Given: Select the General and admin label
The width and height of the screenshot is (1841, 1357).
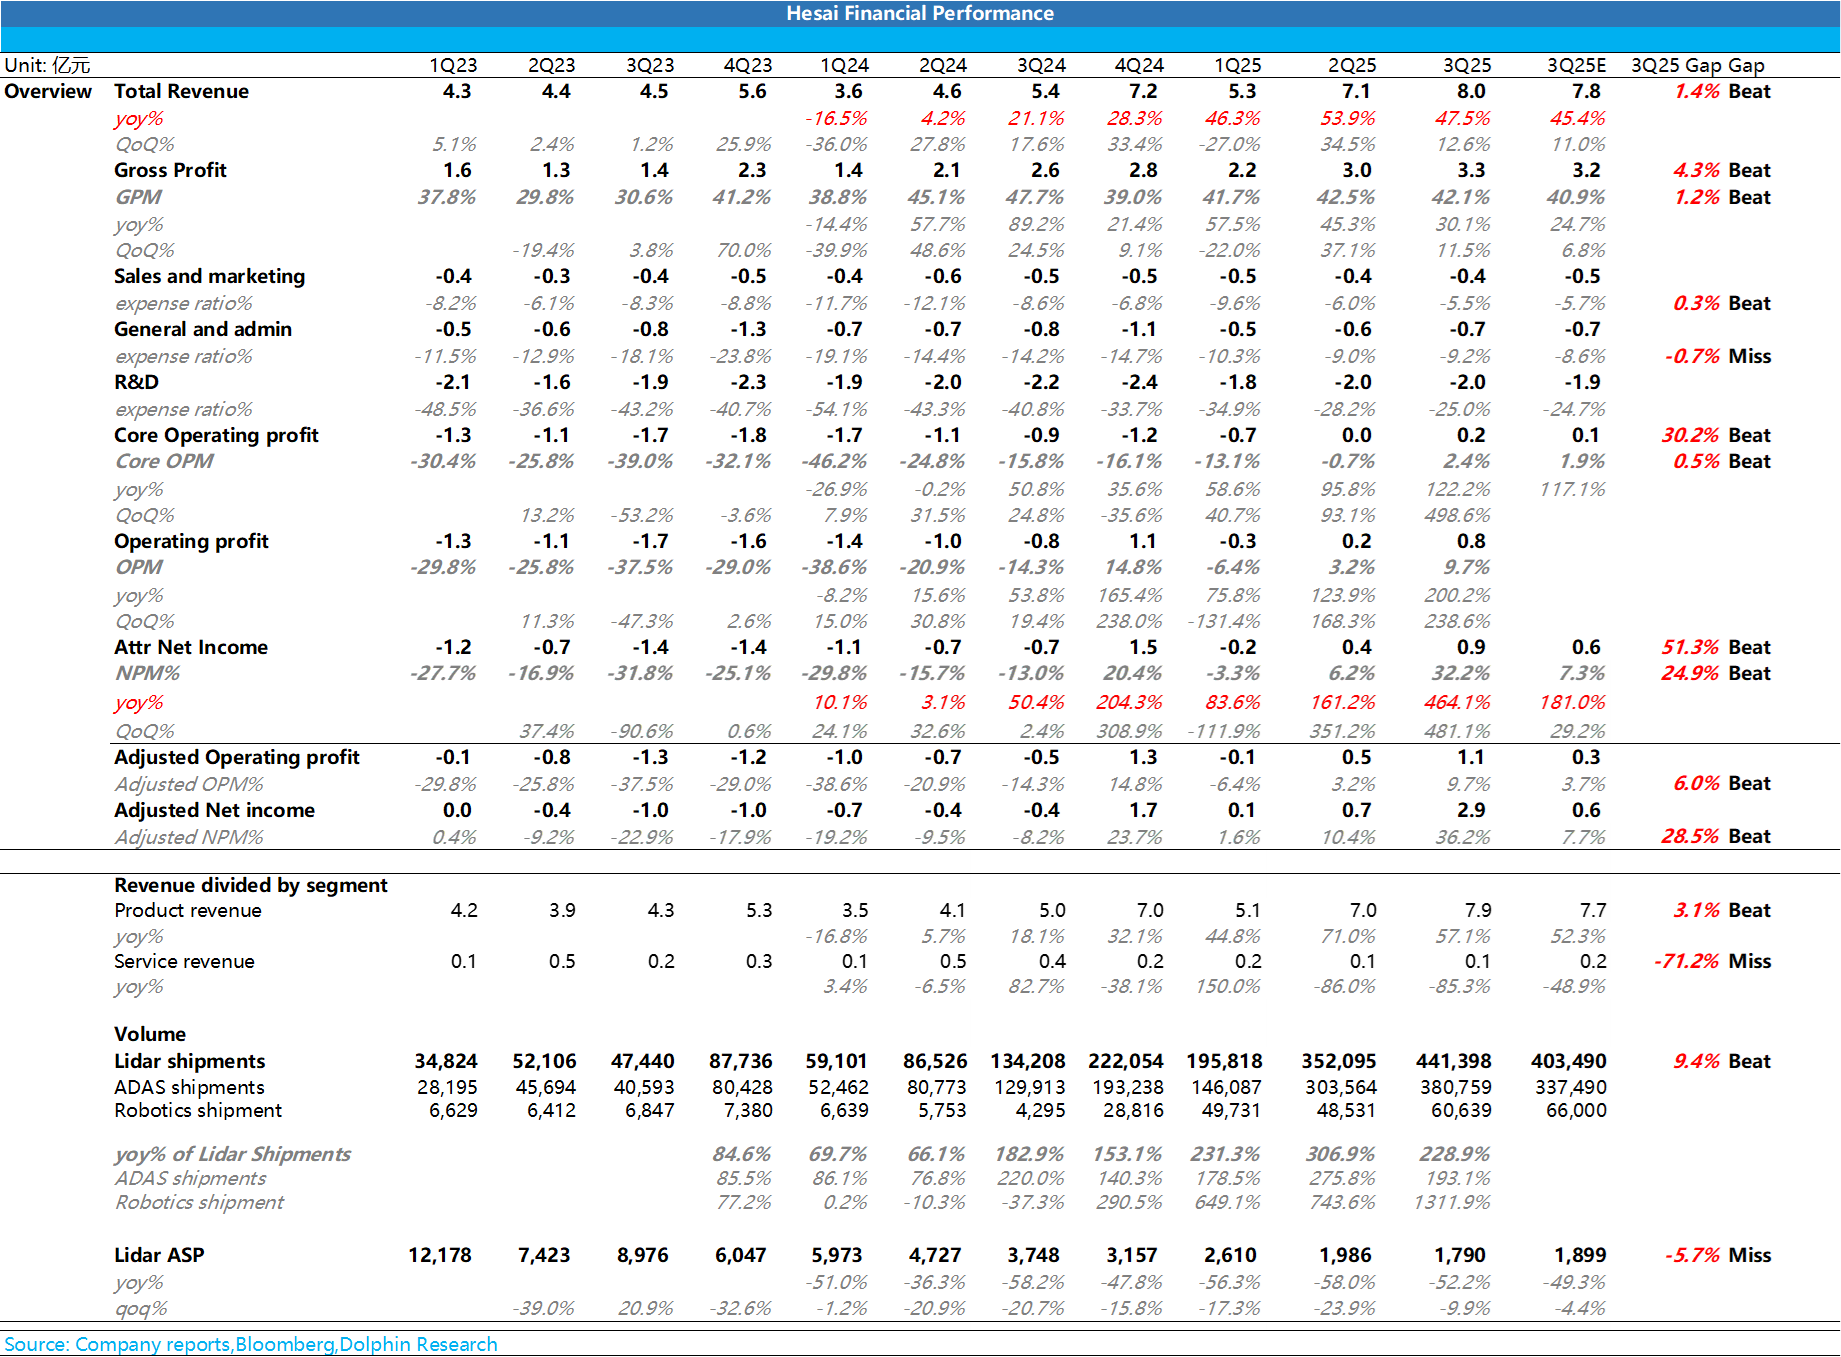Looking at the screenshot, I should (203, 329).
